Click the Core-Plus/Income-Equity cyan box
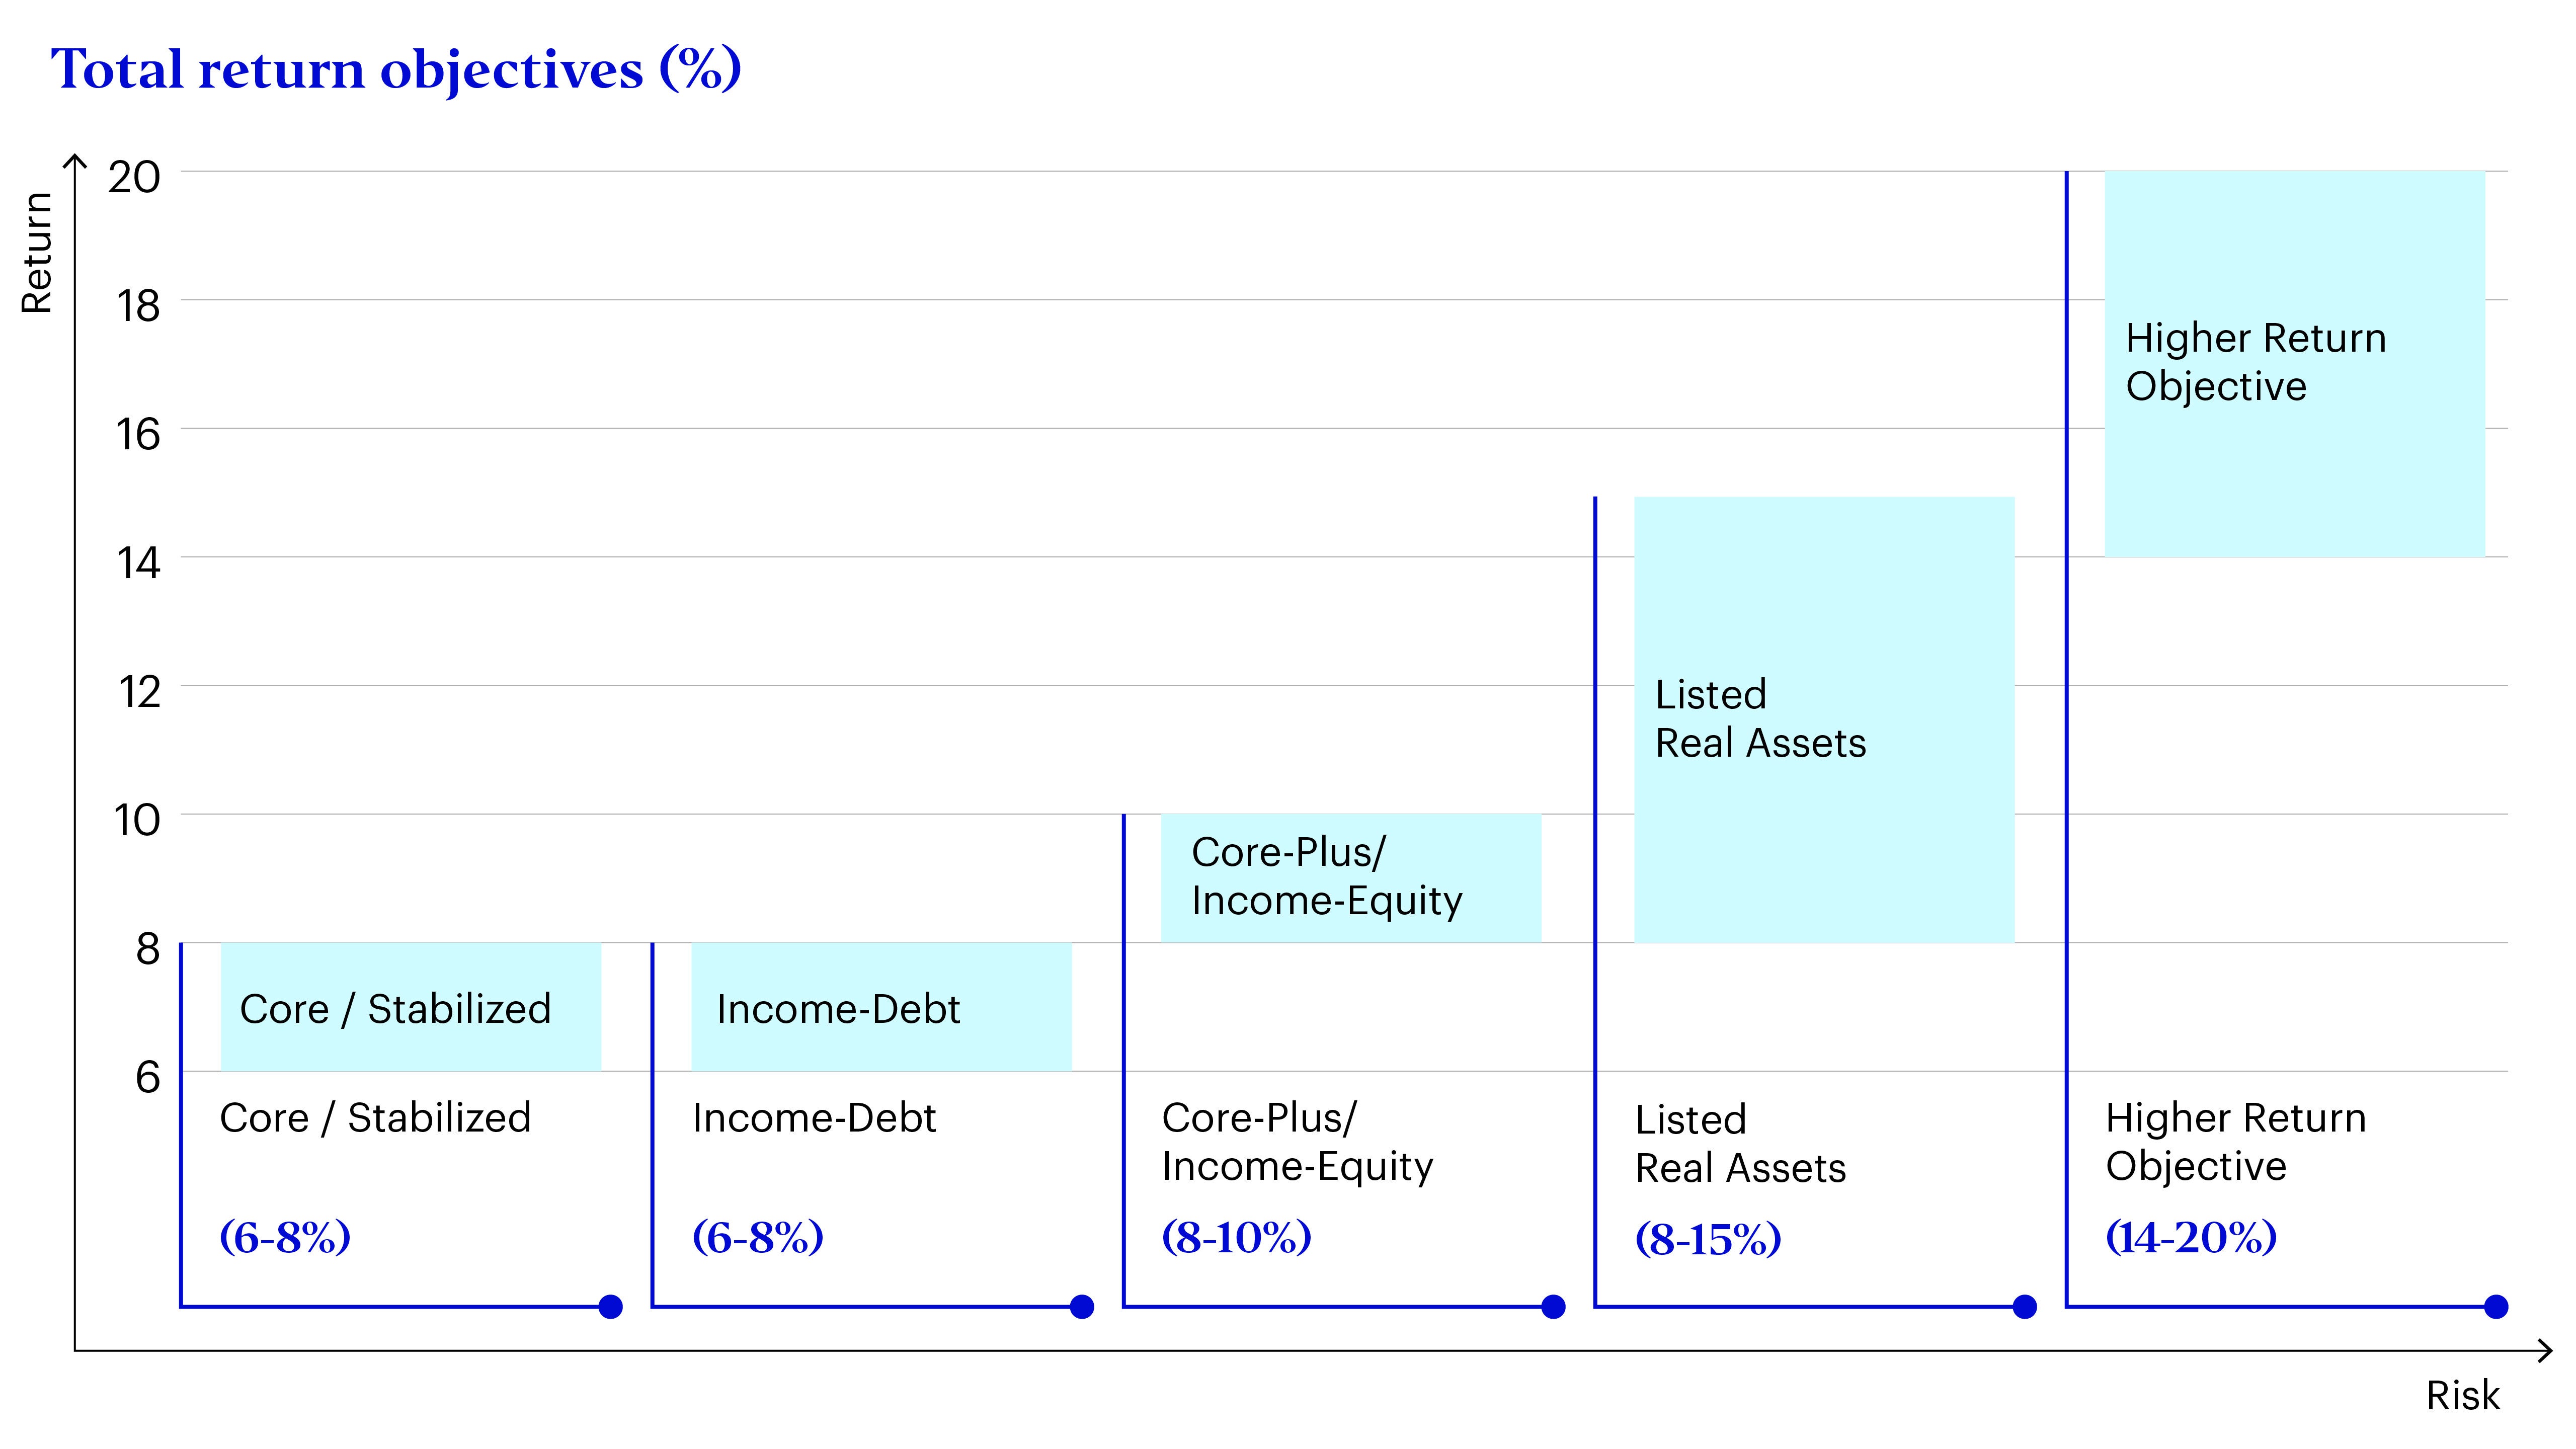Image resolution: width=2576 pixels, height=1449 pixels. (x=1350, y=877)
